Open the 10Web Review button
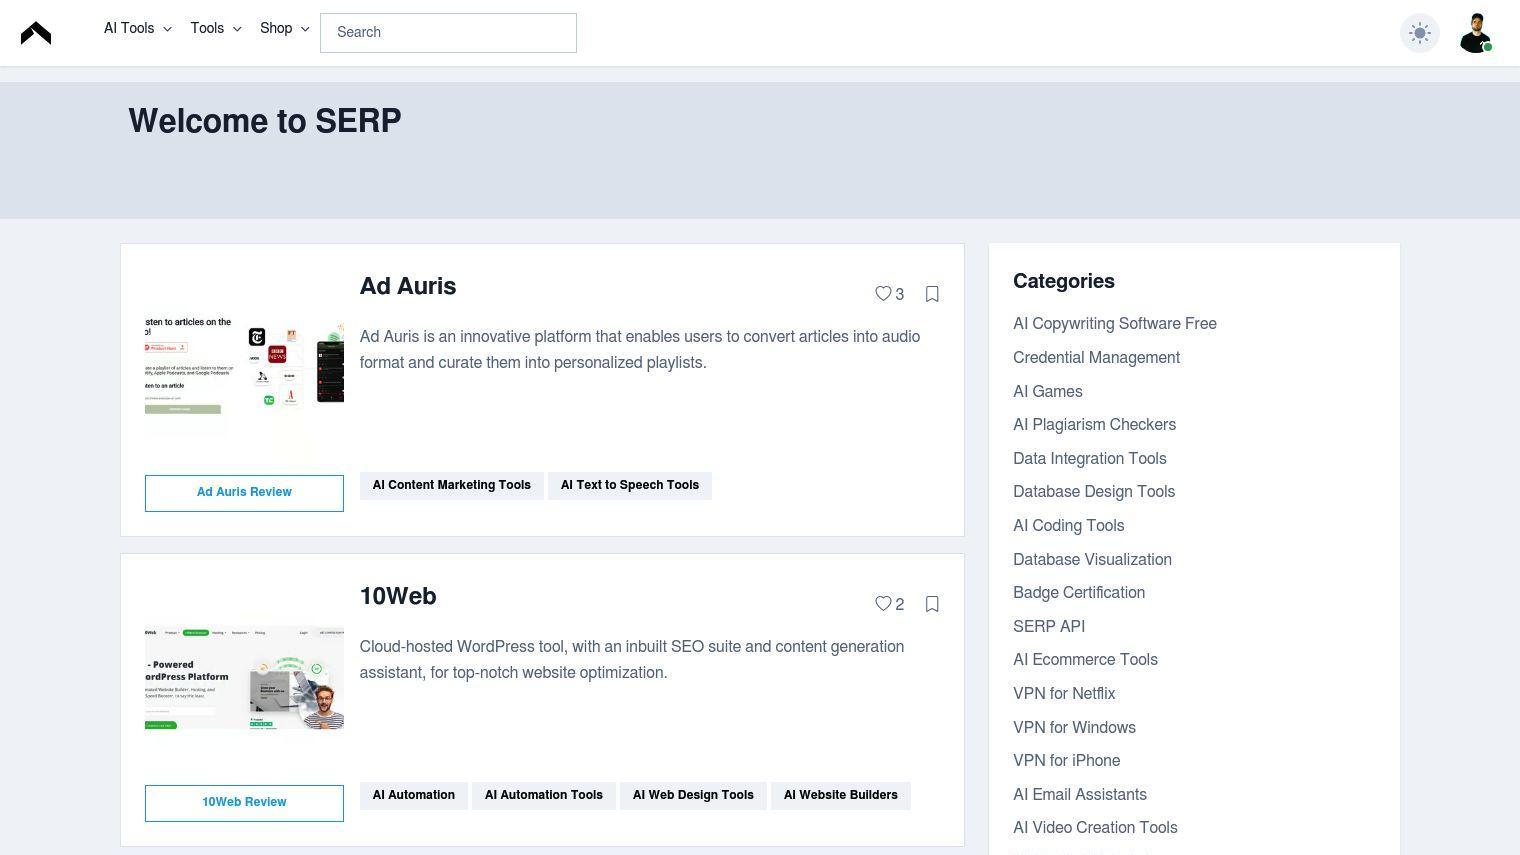Image resolution: width=1520 pixels, height=855 pixels. (244, 803)
